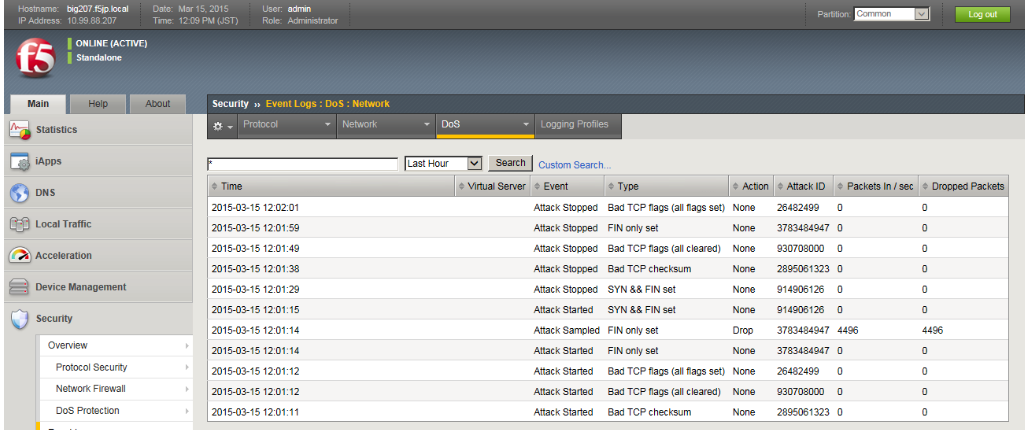Screen dimensions: 1027x430
Task: Expand the Network Firewall submenu arrow
Action: pos(187,389)
